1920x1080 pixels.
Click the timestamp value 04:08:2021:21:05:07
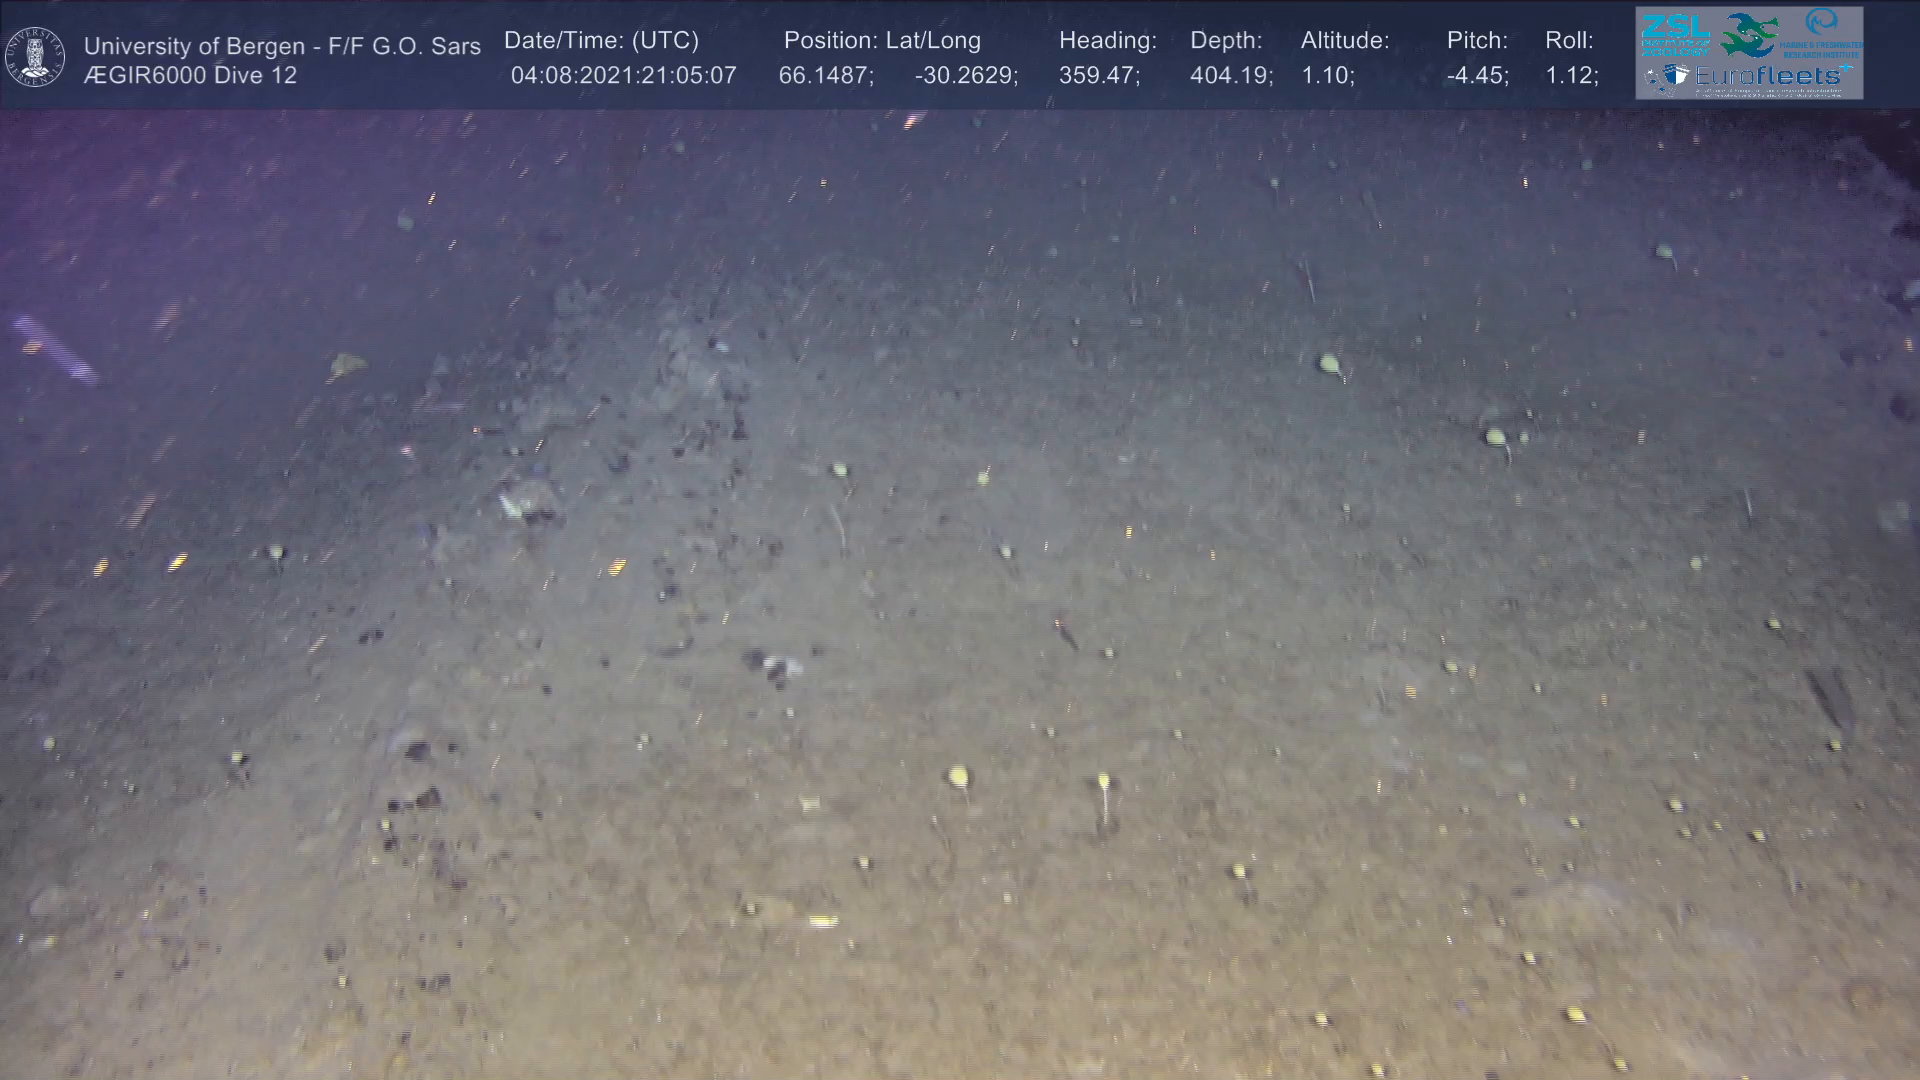coord(623,76)
